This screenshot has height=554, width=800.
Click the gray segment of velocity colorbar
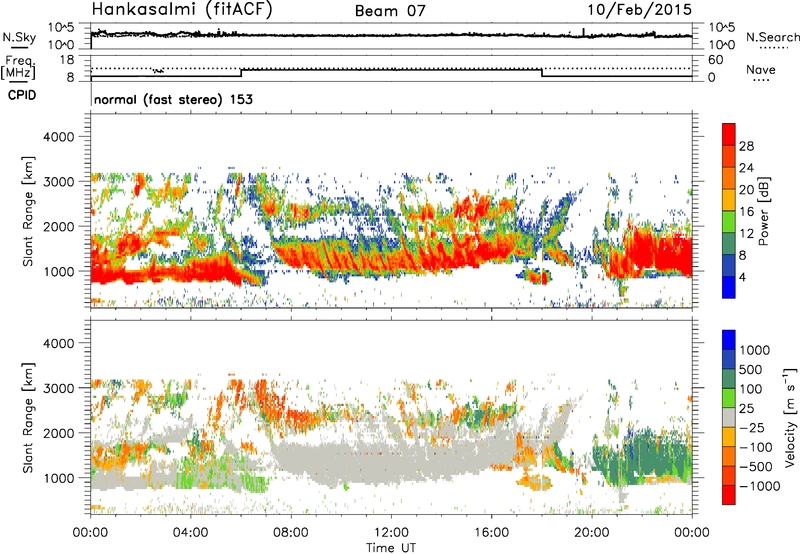pos(729,417)
